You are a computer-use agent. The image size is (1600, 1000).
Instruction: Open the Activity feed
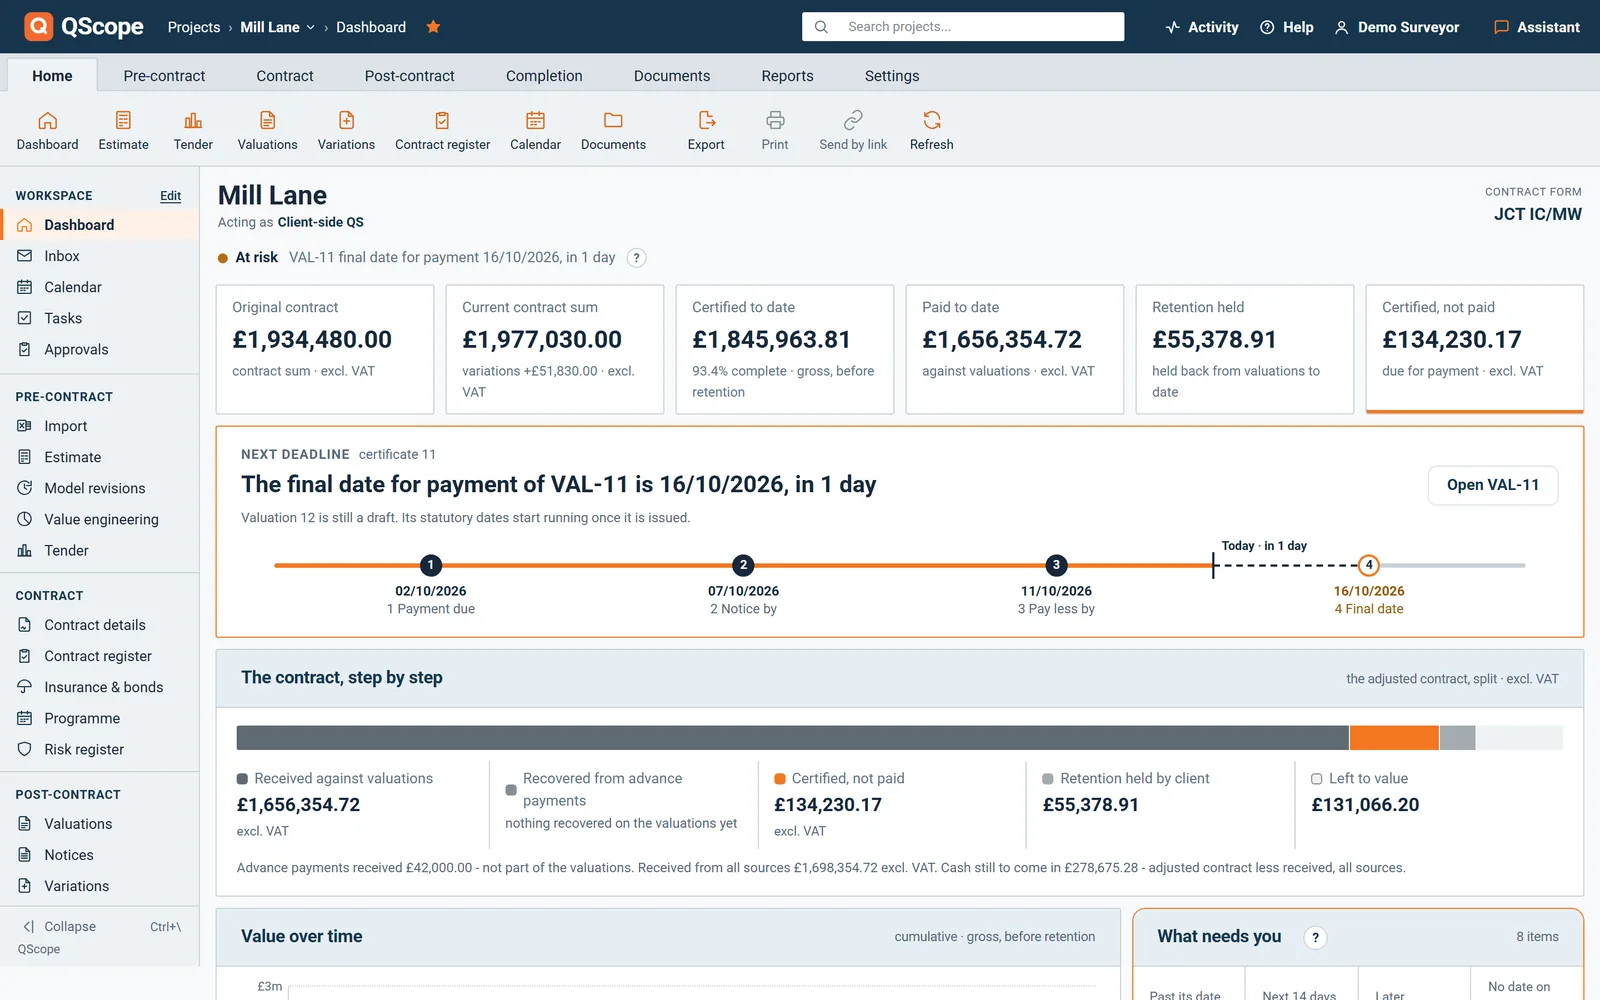tap(1201, 27)
